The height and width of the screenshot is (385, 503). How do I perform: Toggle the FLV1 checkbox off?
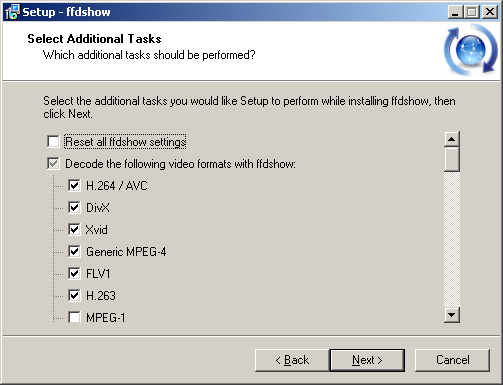tap(74, 273)
